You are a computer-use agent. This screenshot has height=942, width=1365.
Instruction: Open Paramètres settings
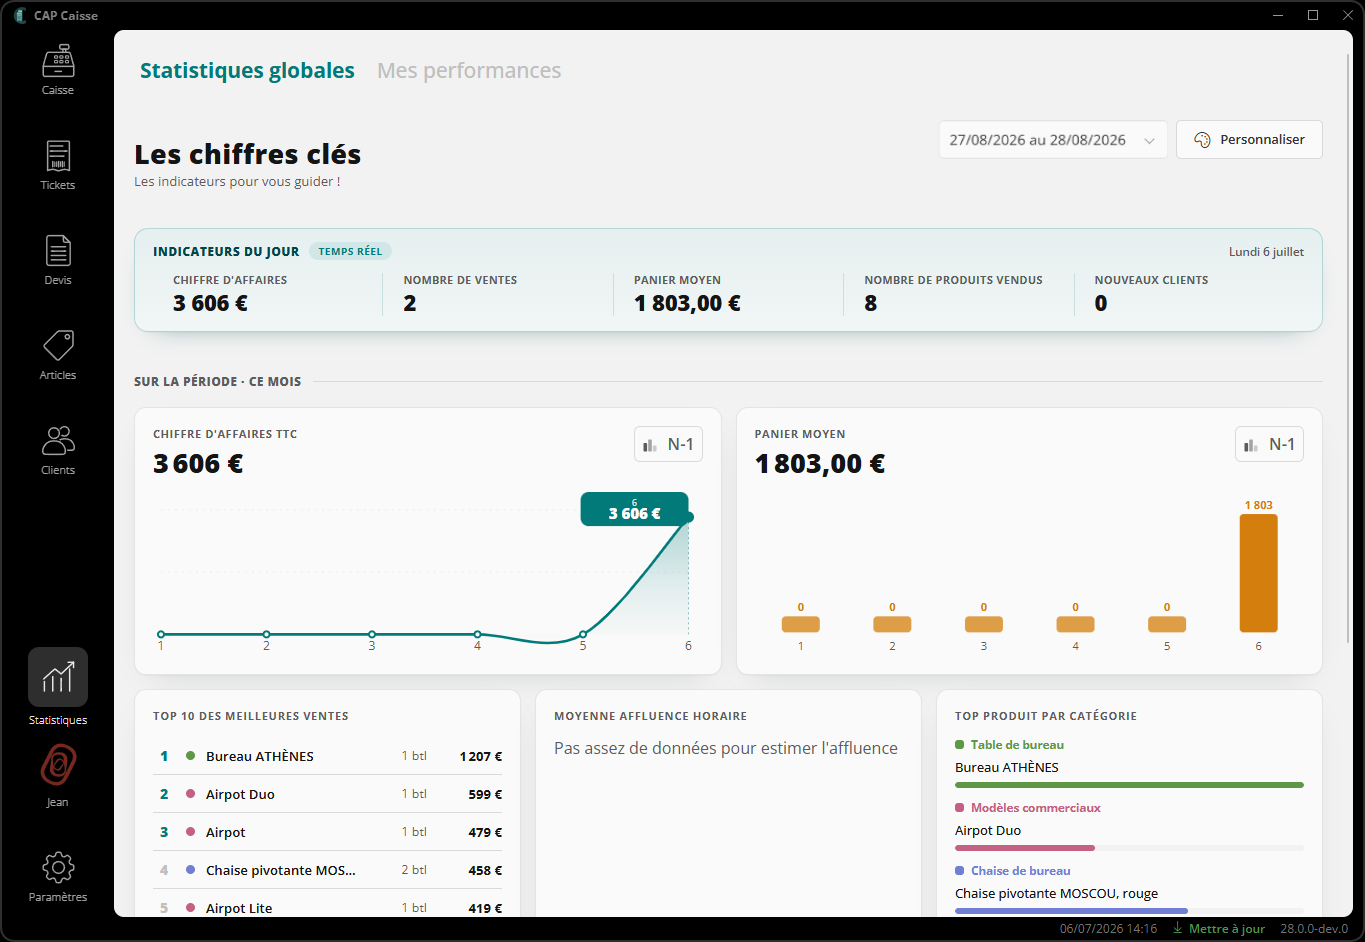point(58,876)
